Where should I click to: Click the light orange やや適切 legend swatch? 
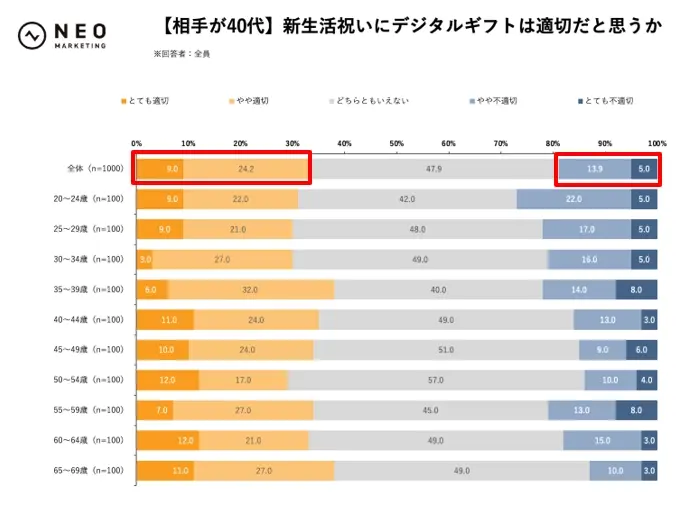coord(231,100)
